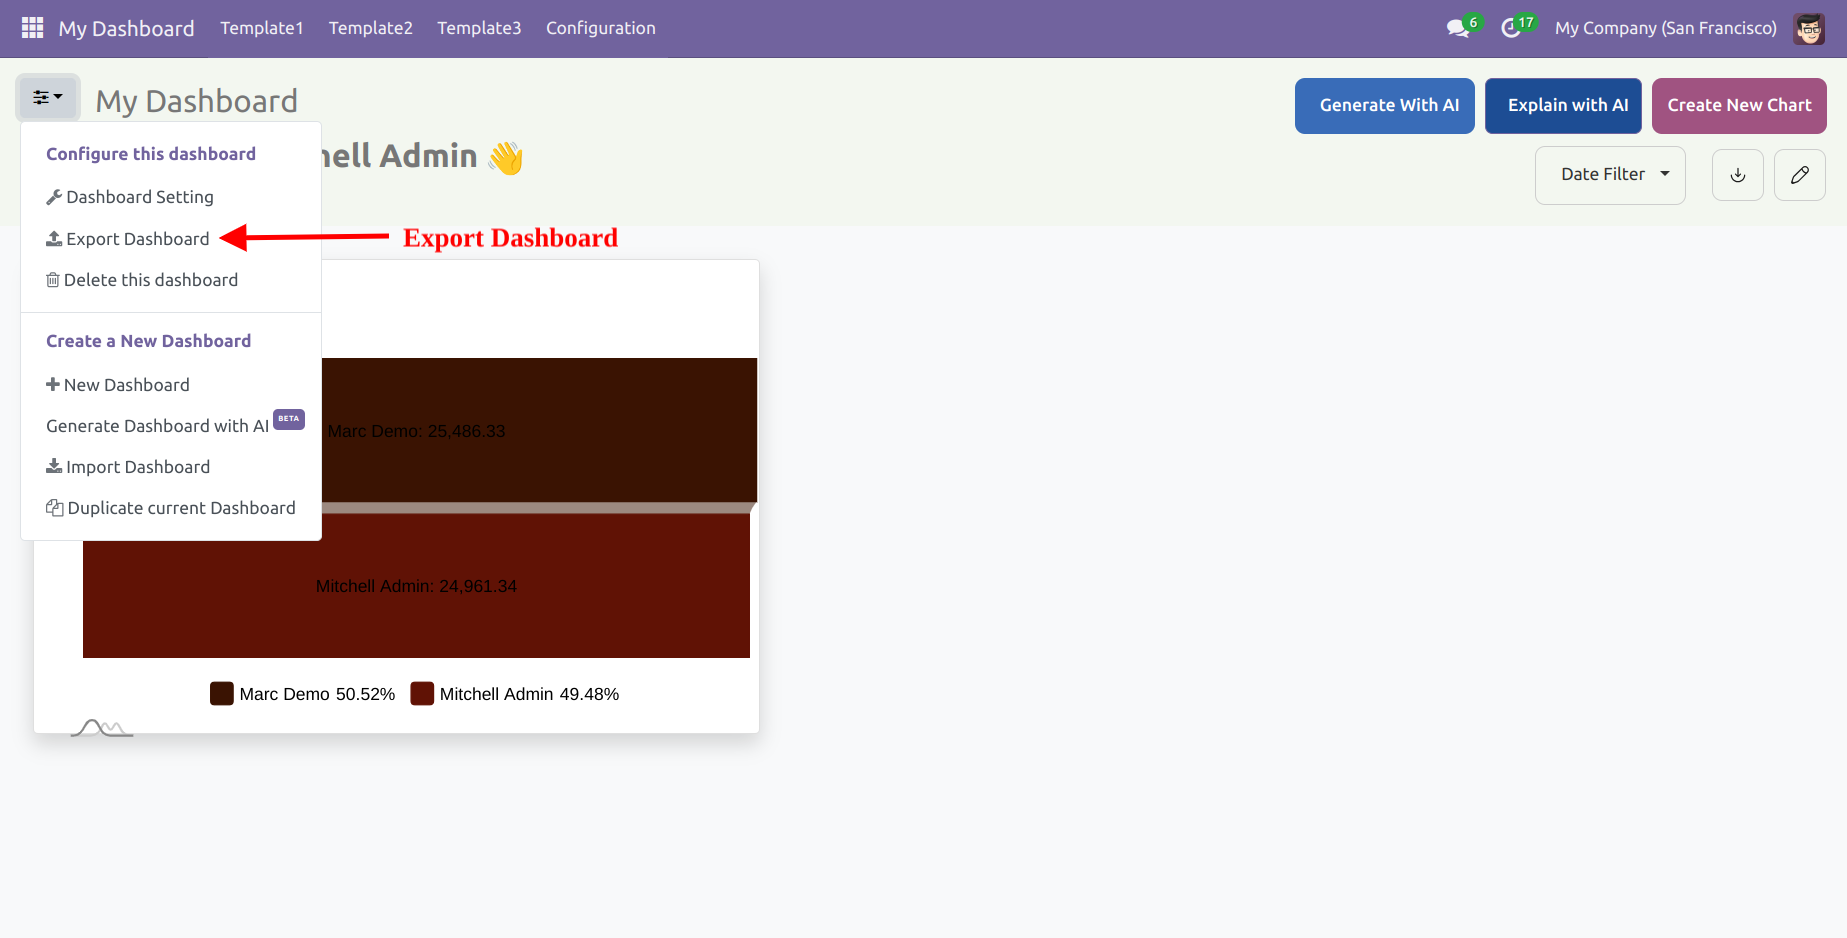
Task: Click the download dashboard icon button
Action: (1737, 175)
